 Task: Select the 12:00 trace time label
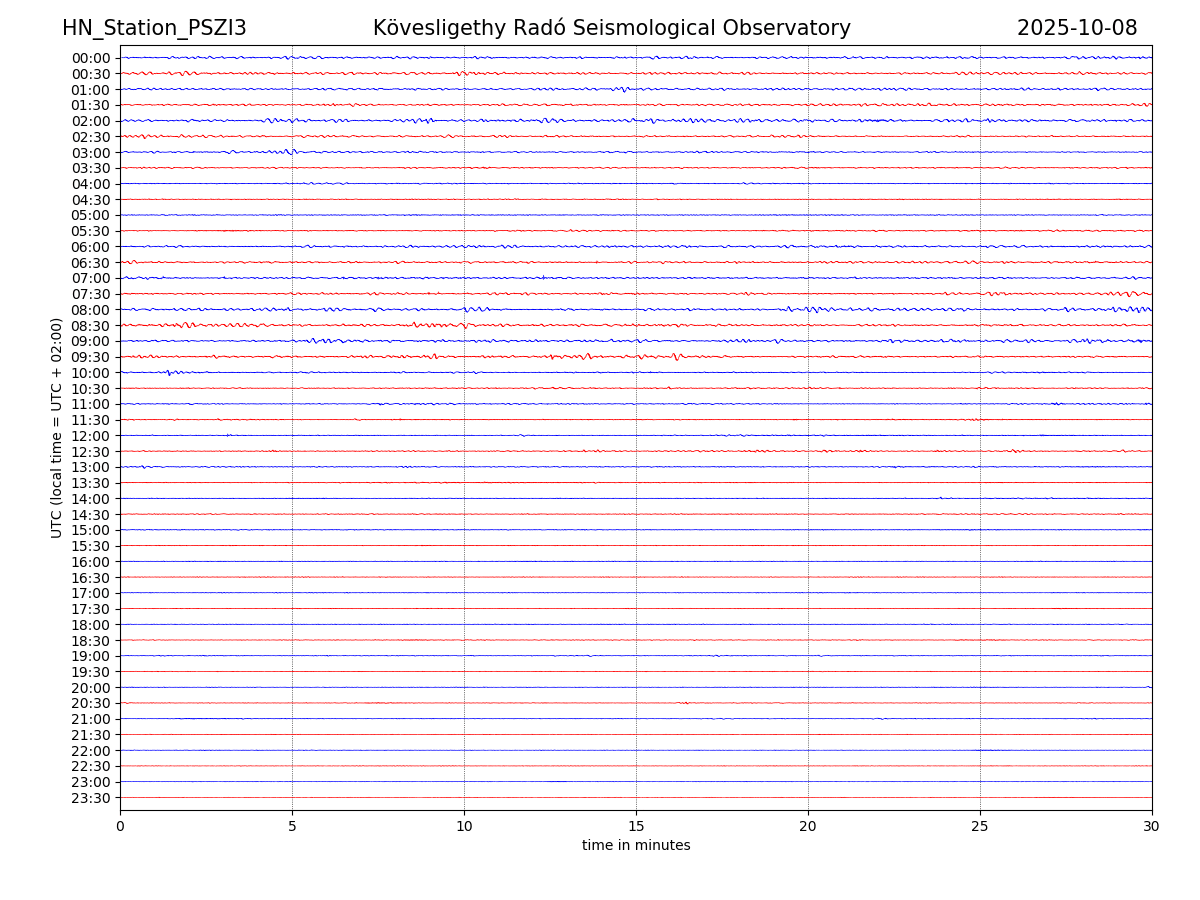[x=91, y=436]
